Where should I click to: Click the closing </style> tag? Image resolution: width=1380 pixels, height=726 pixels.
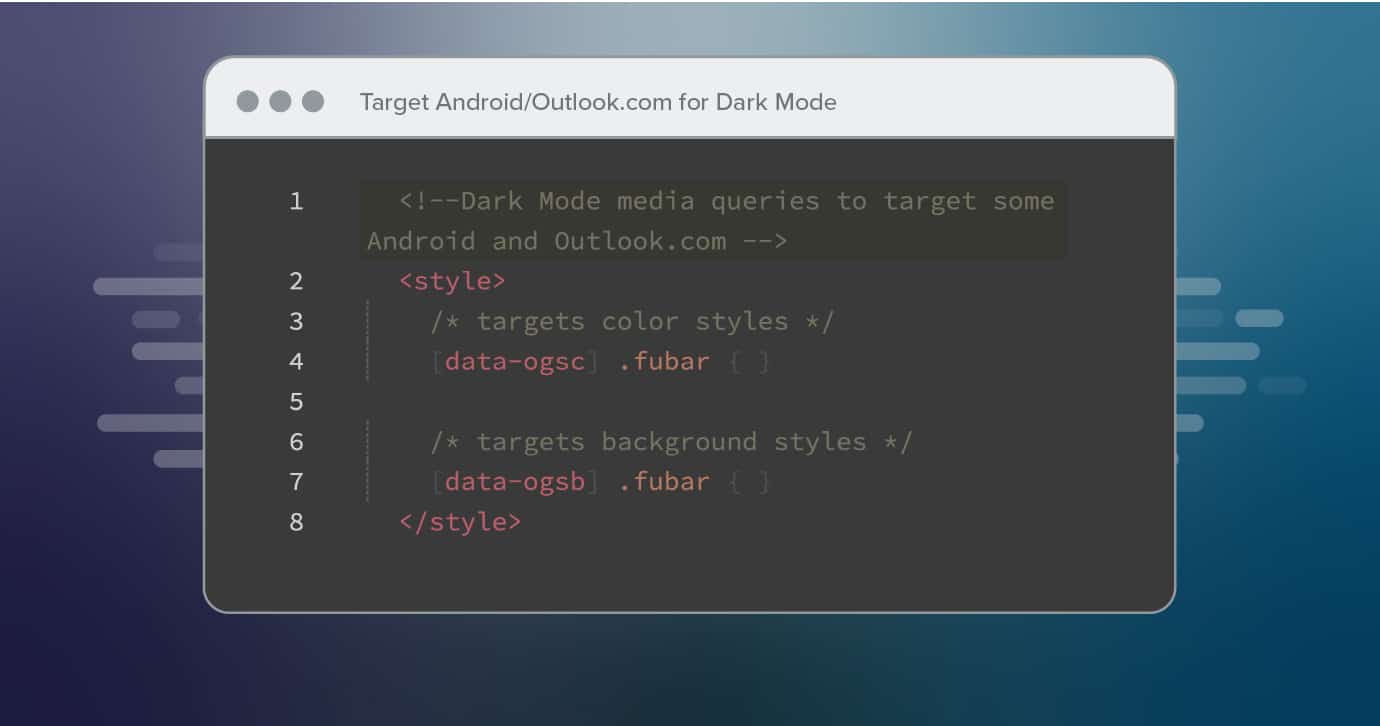pyautogui.click(x=460, y=521)
